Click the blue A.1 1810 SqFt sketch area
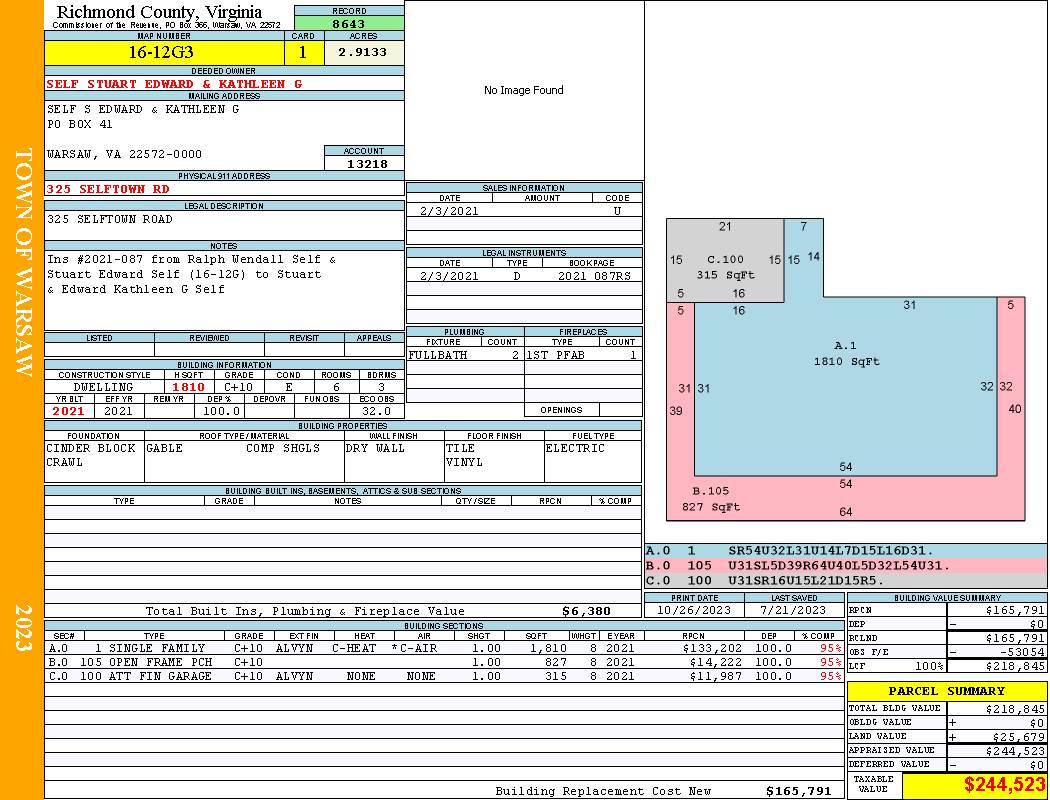 point(846,388)
